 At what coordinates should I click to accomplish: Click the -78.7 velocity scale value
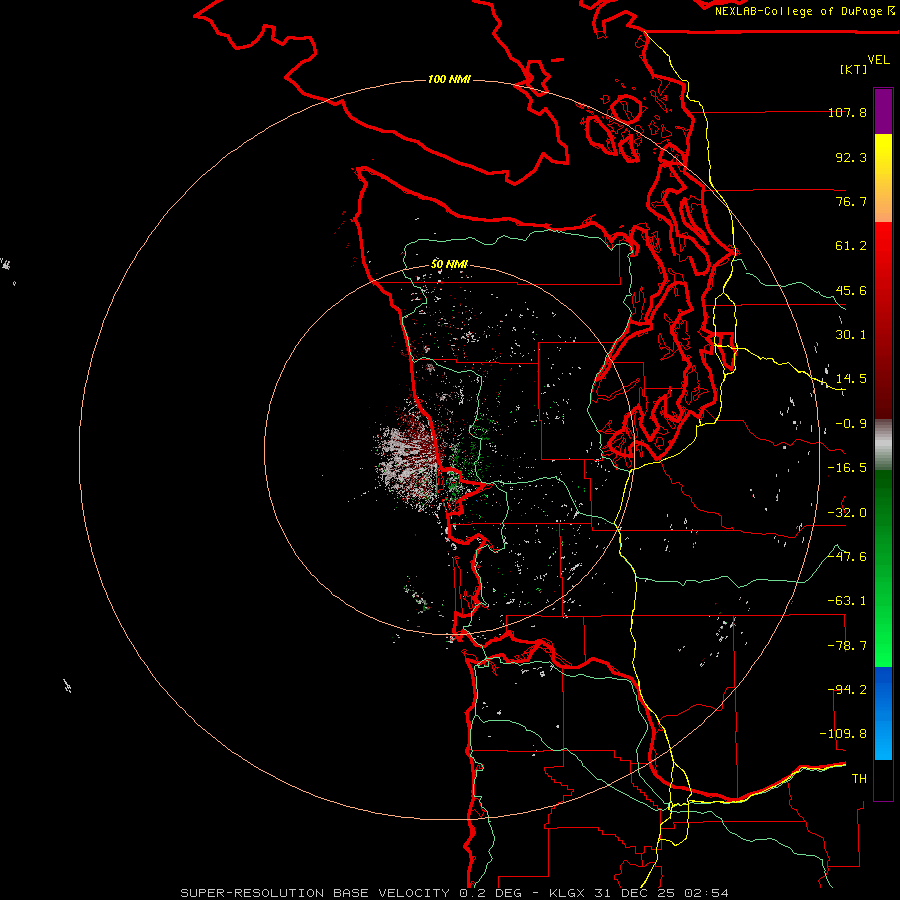[847, 646]
